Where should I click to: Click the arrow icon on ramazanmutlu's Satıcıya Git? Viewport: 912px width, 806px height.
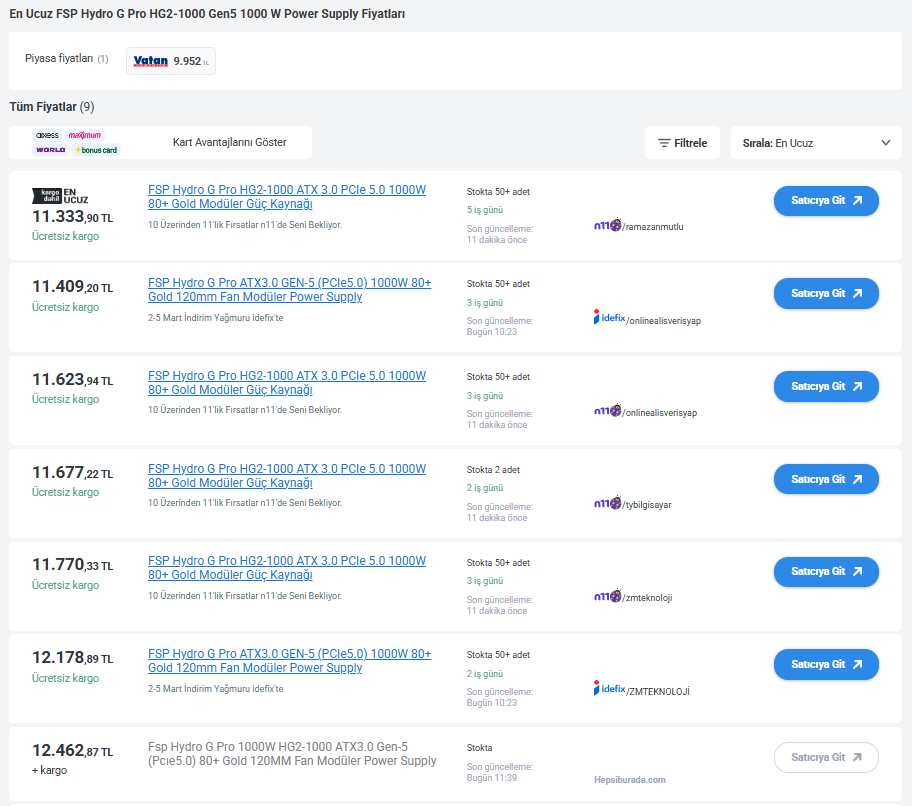(857, 201)
